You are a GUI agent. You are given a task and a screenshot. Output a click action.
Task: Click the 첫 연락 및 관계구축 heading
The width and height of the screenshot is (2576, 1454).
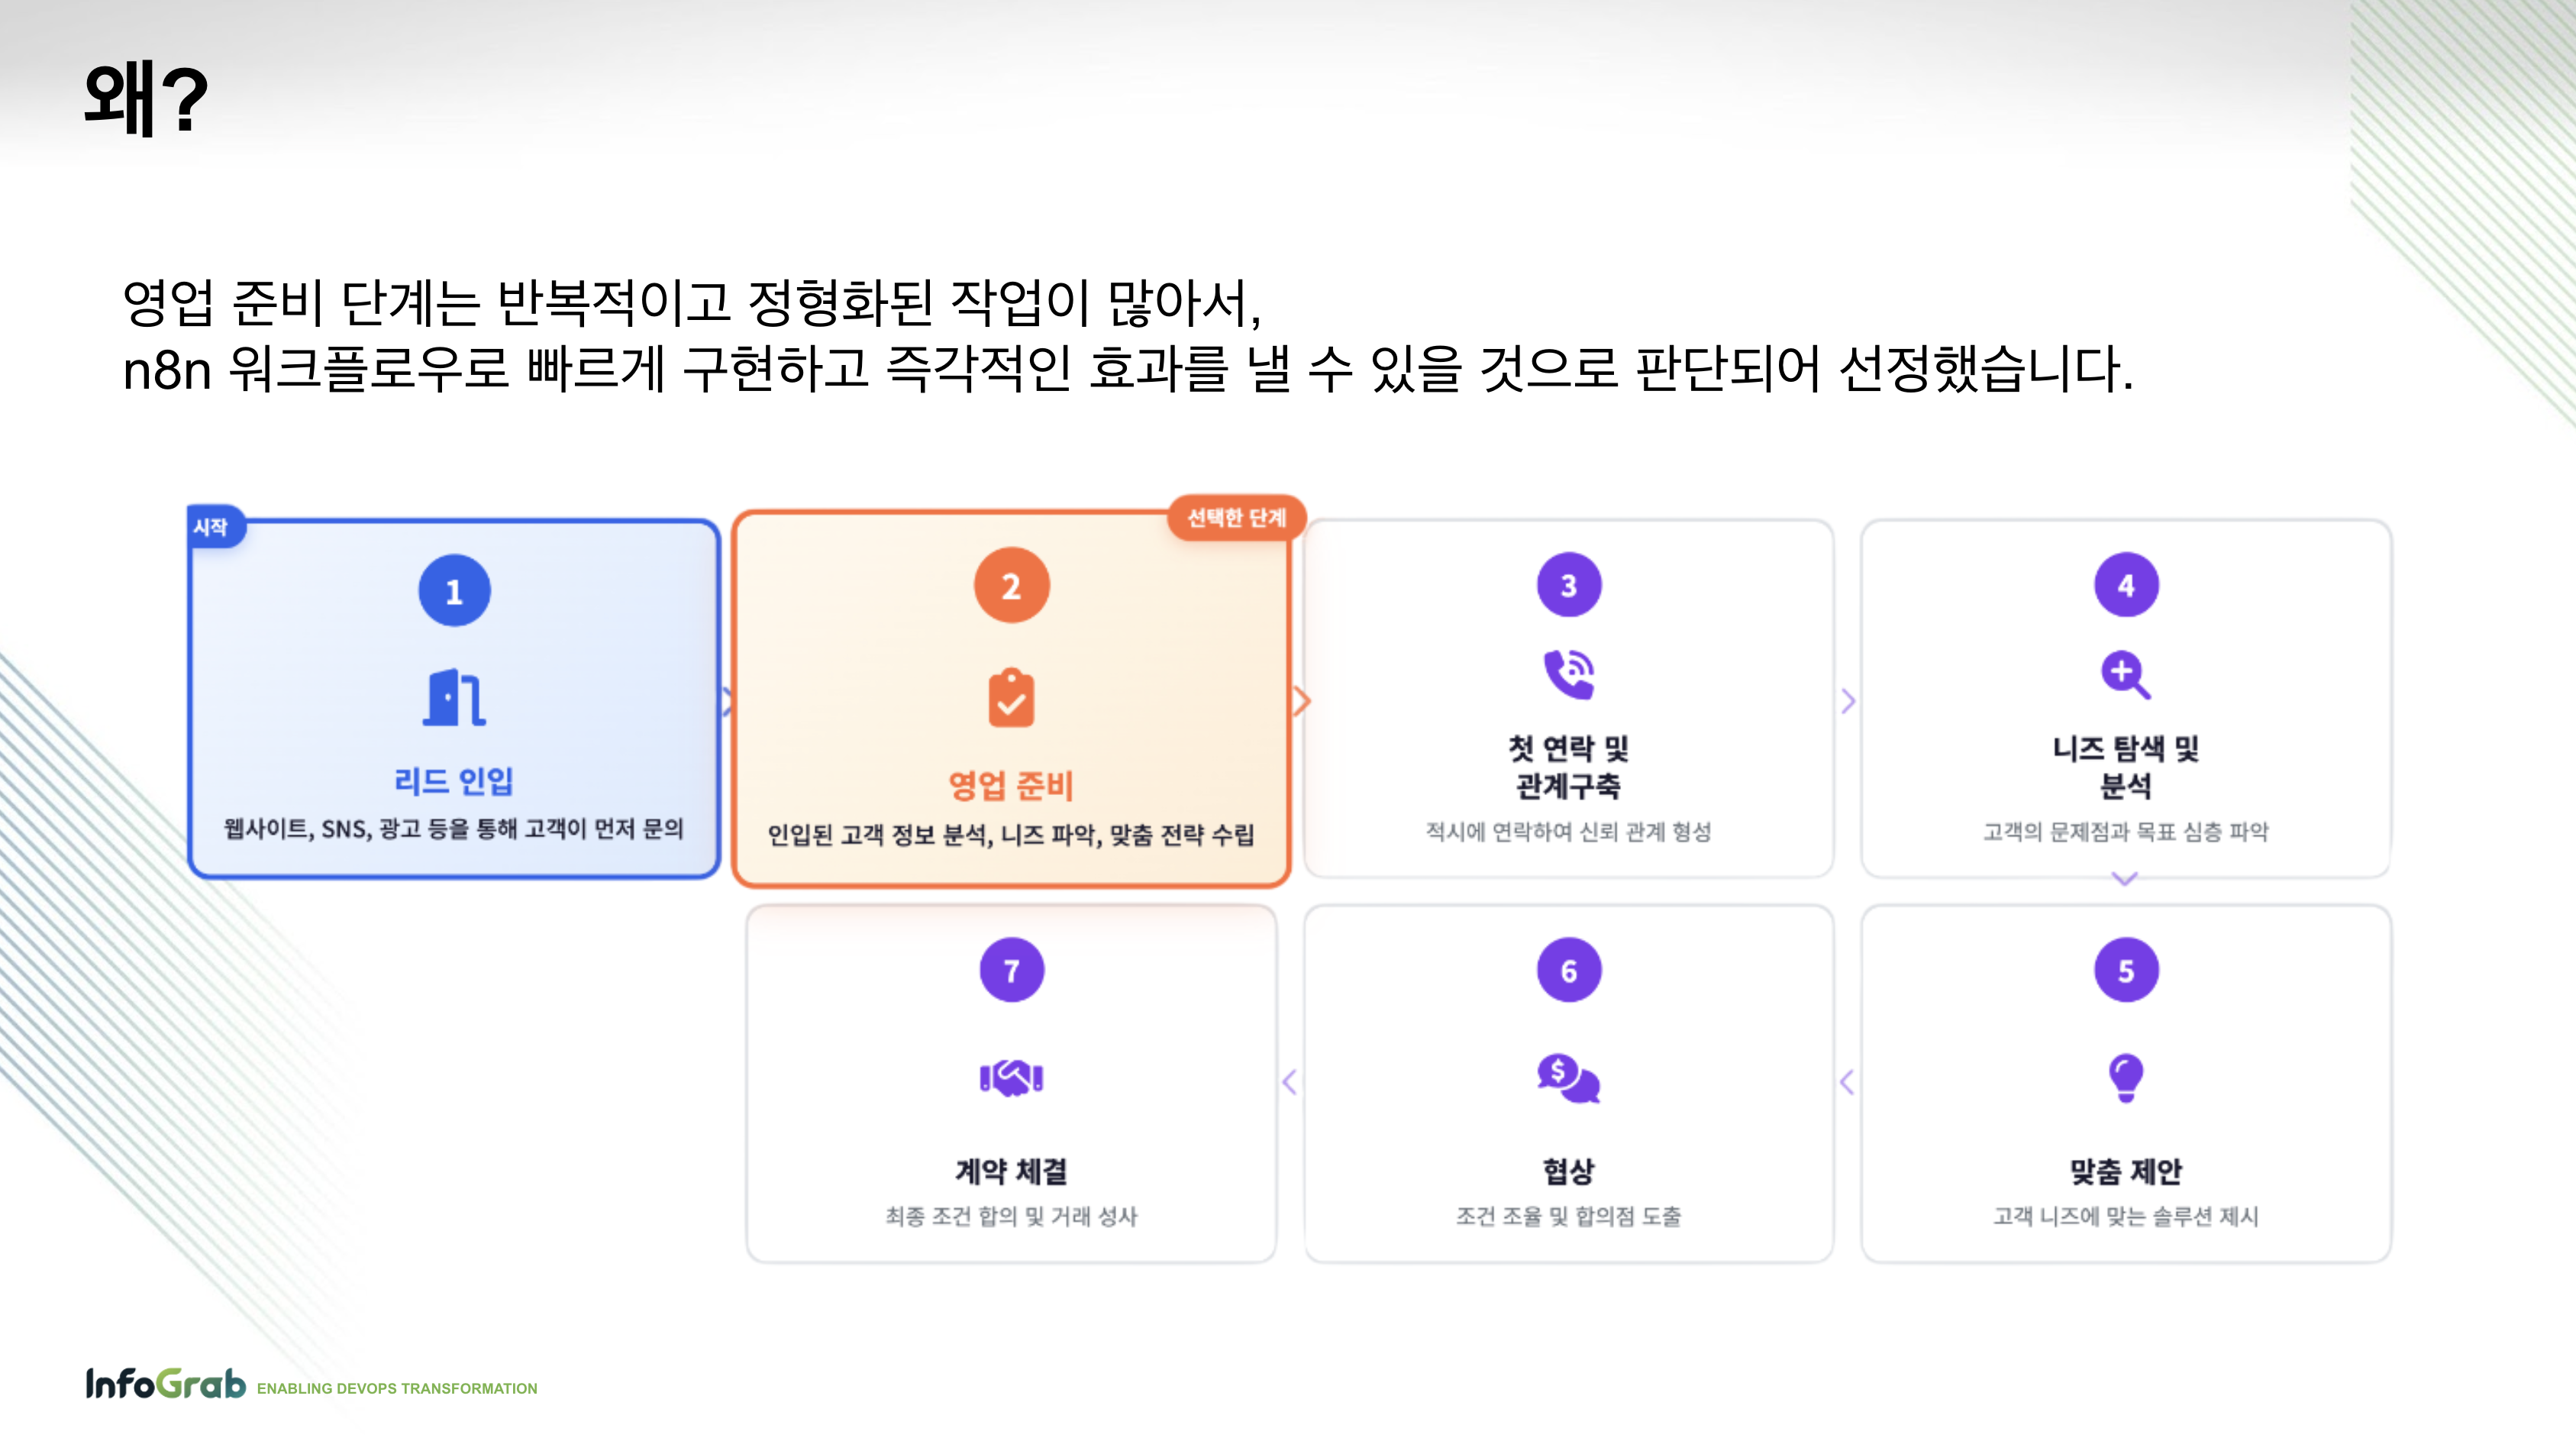click(x=1568, y=766)
